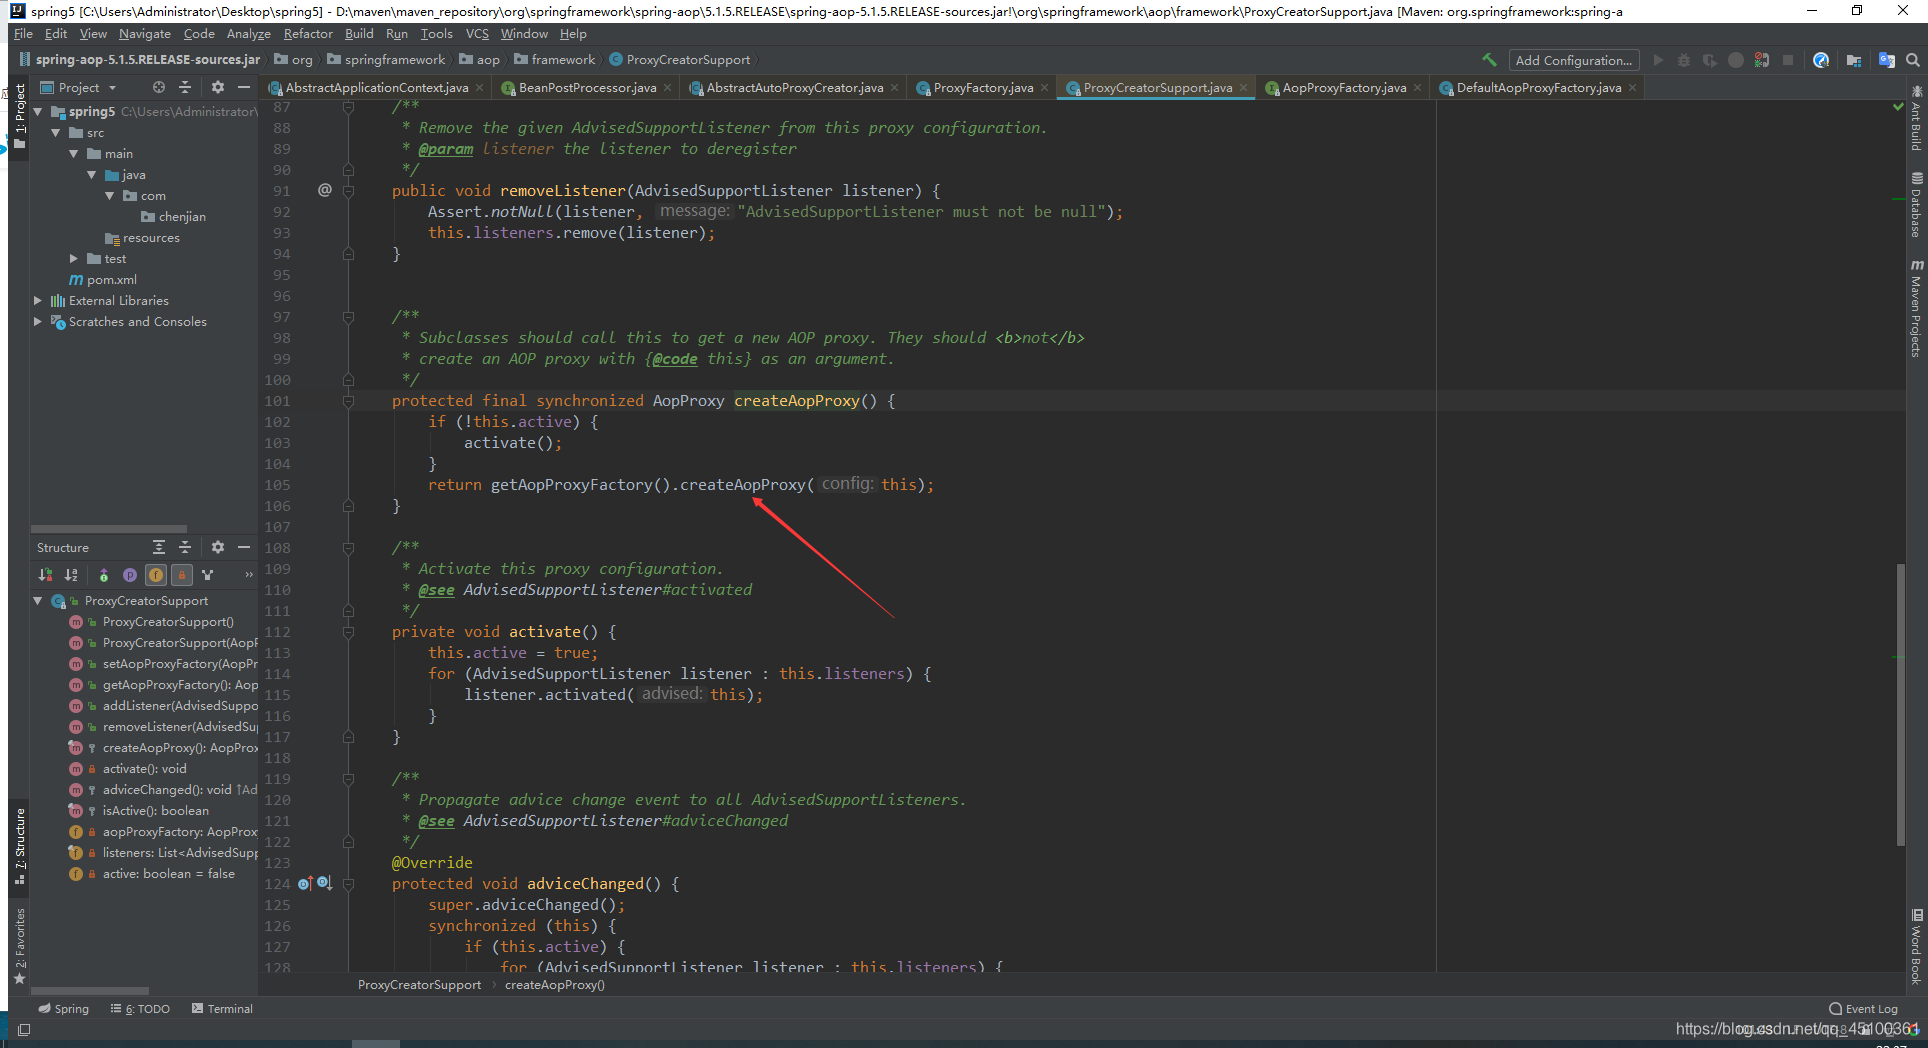The width and height of the screenshot is (1928, 1048).
Task: Switch to ProxyFactory.java tab
Action: tap(983, 88)
